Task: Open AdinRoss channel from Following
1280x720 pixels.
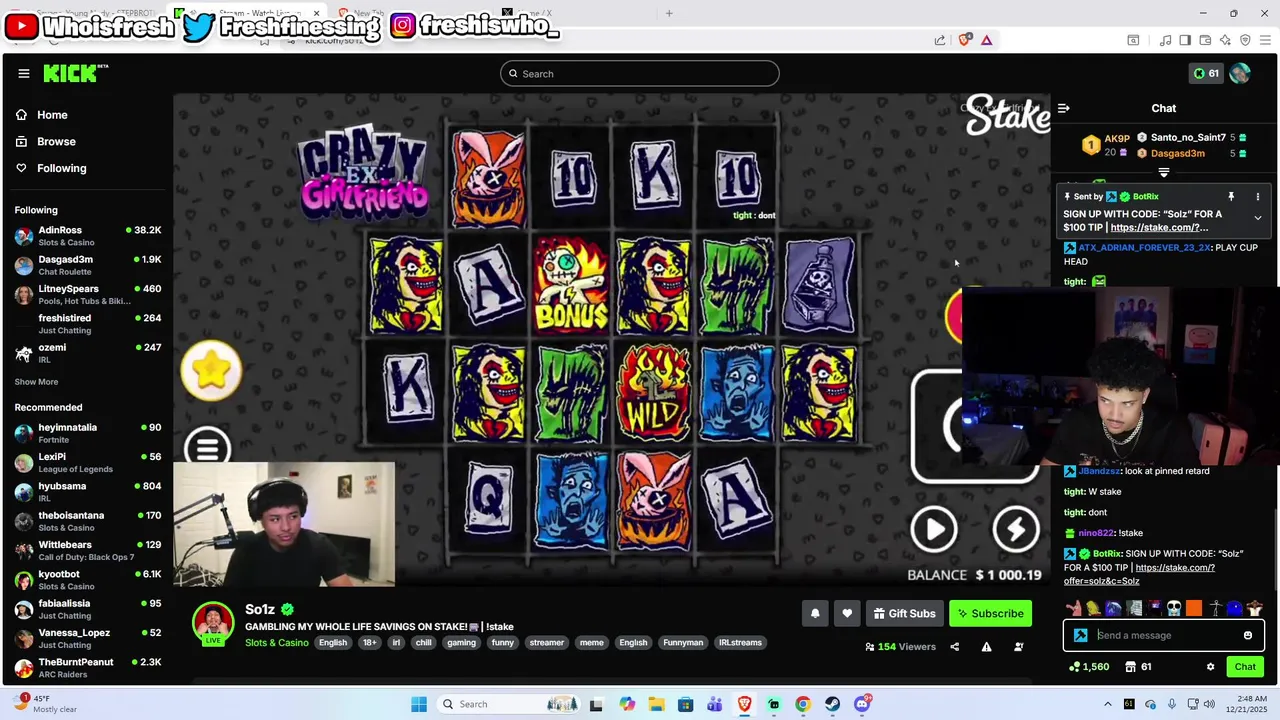Action: [x=88, y=236]
